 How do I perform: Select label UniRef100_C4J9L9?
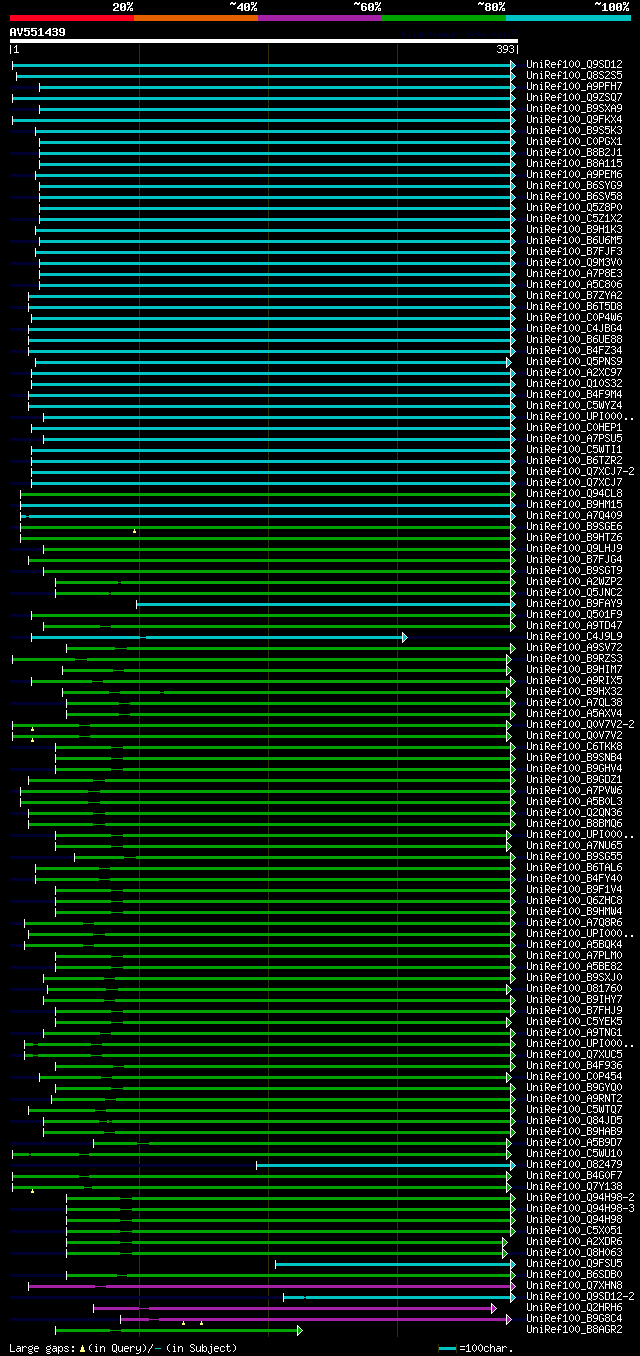click(x=574, y=637)
